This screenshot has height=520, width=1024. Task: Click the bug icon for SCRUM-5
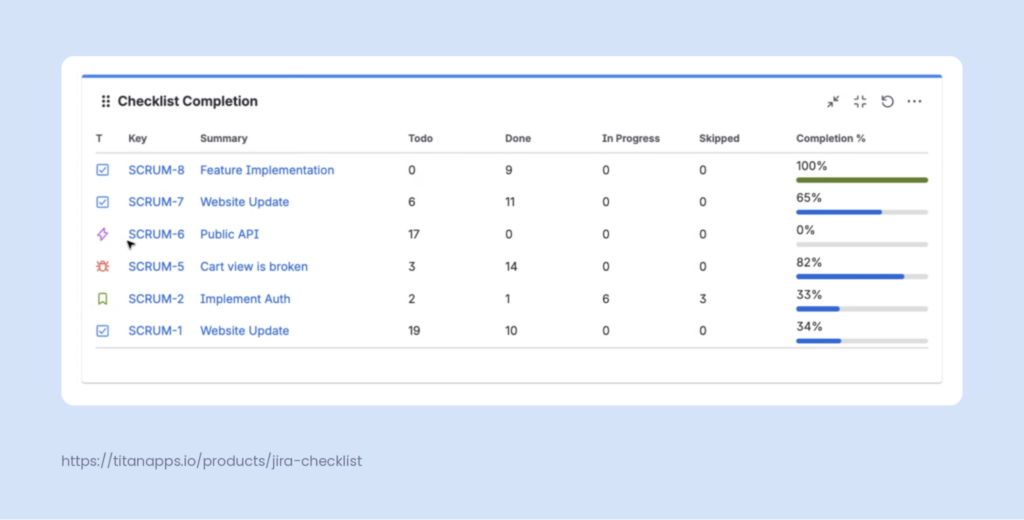103,267
